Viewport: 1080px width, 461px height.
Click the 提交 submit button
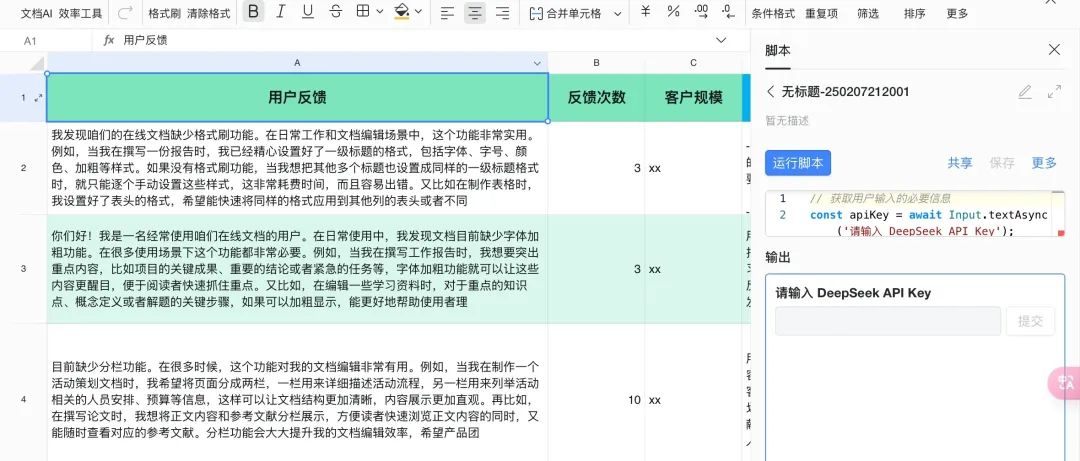point(1030,321)
